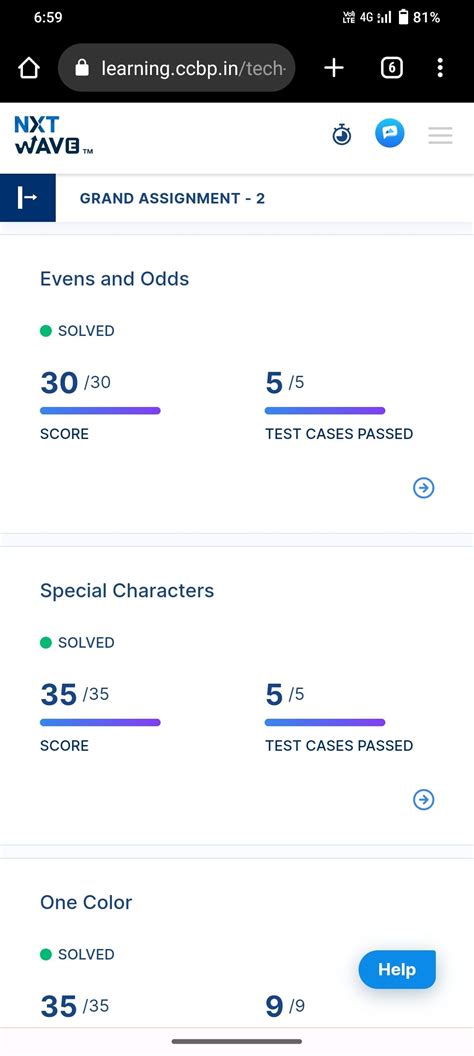Click the GRAND ASSIGNMENT - 2 header

(x=172, y=199)
